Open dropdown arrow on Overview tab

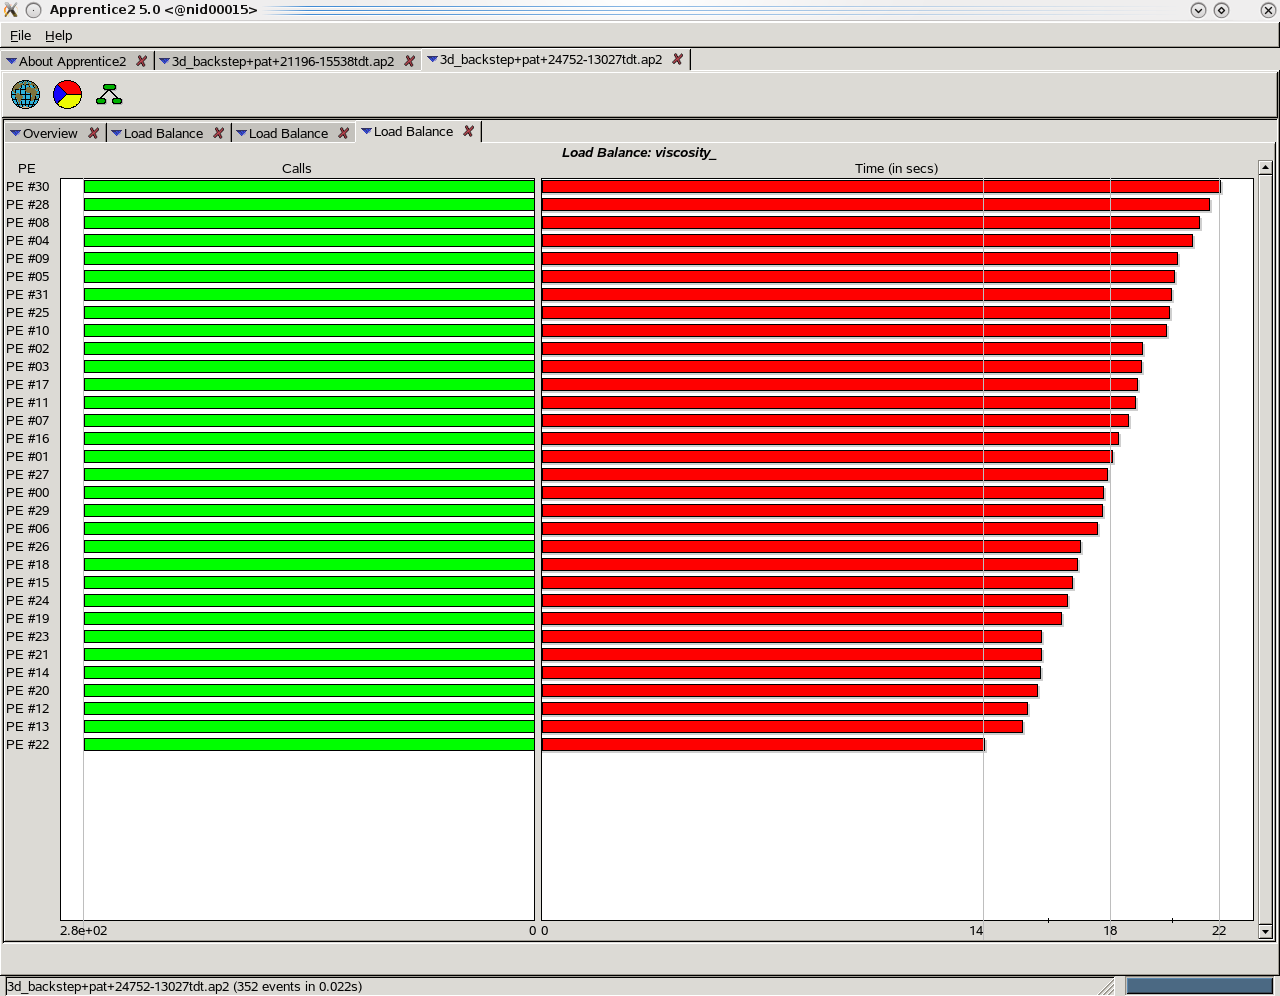[15, 133]
